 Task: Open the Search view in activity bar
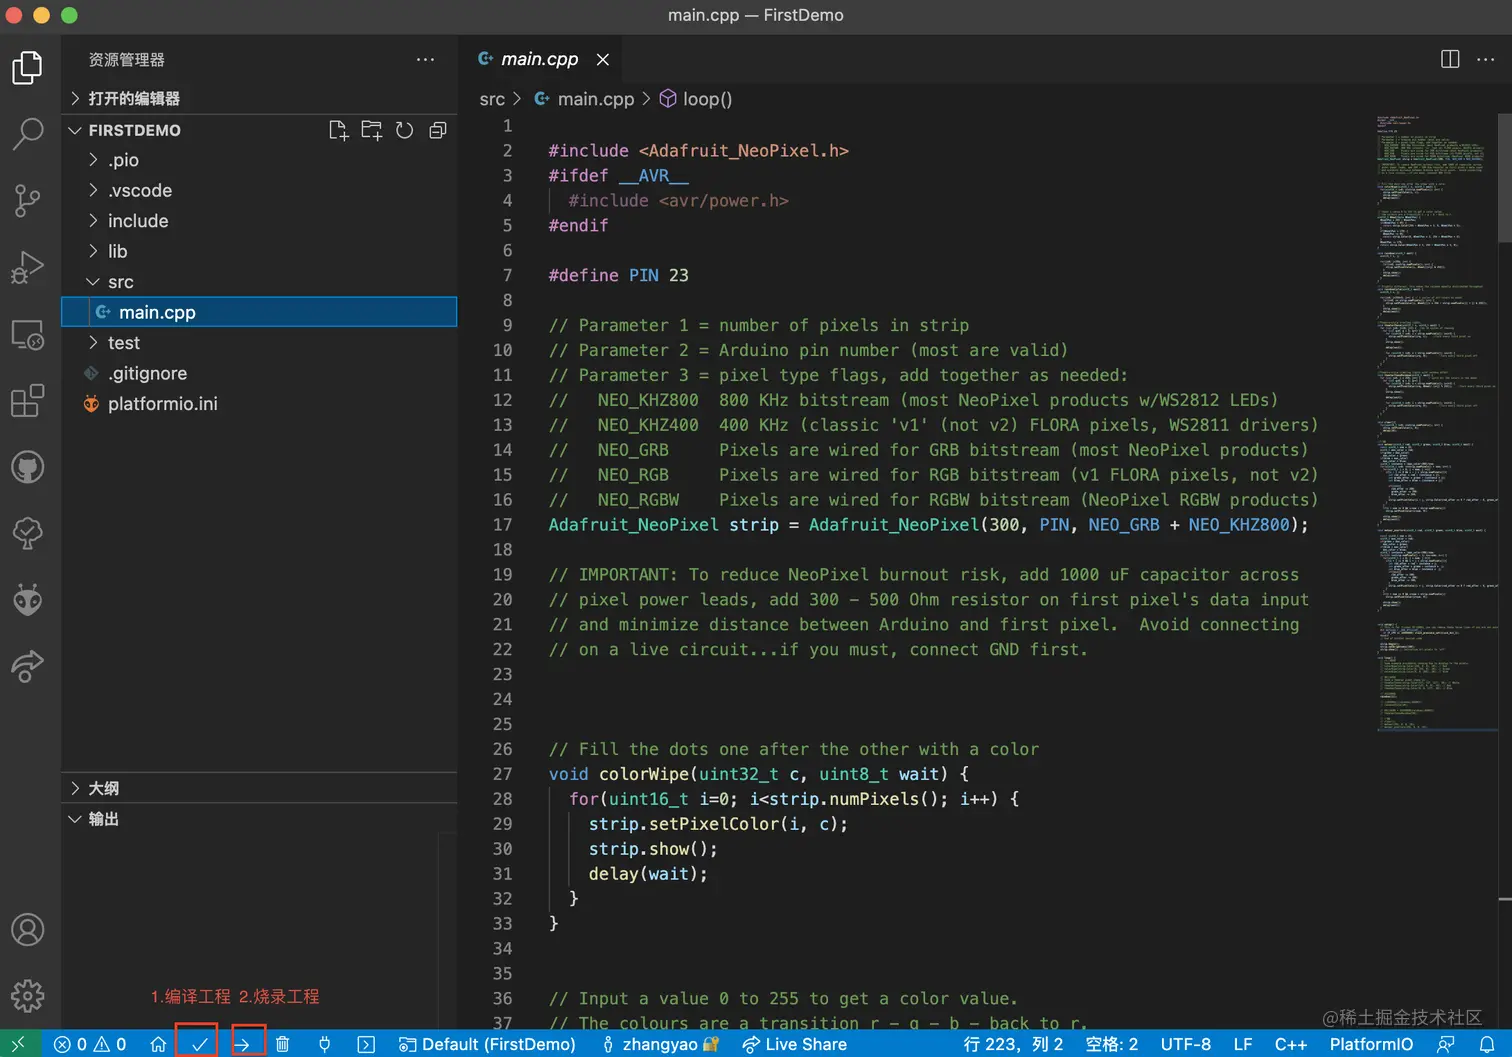coord(27,134)
